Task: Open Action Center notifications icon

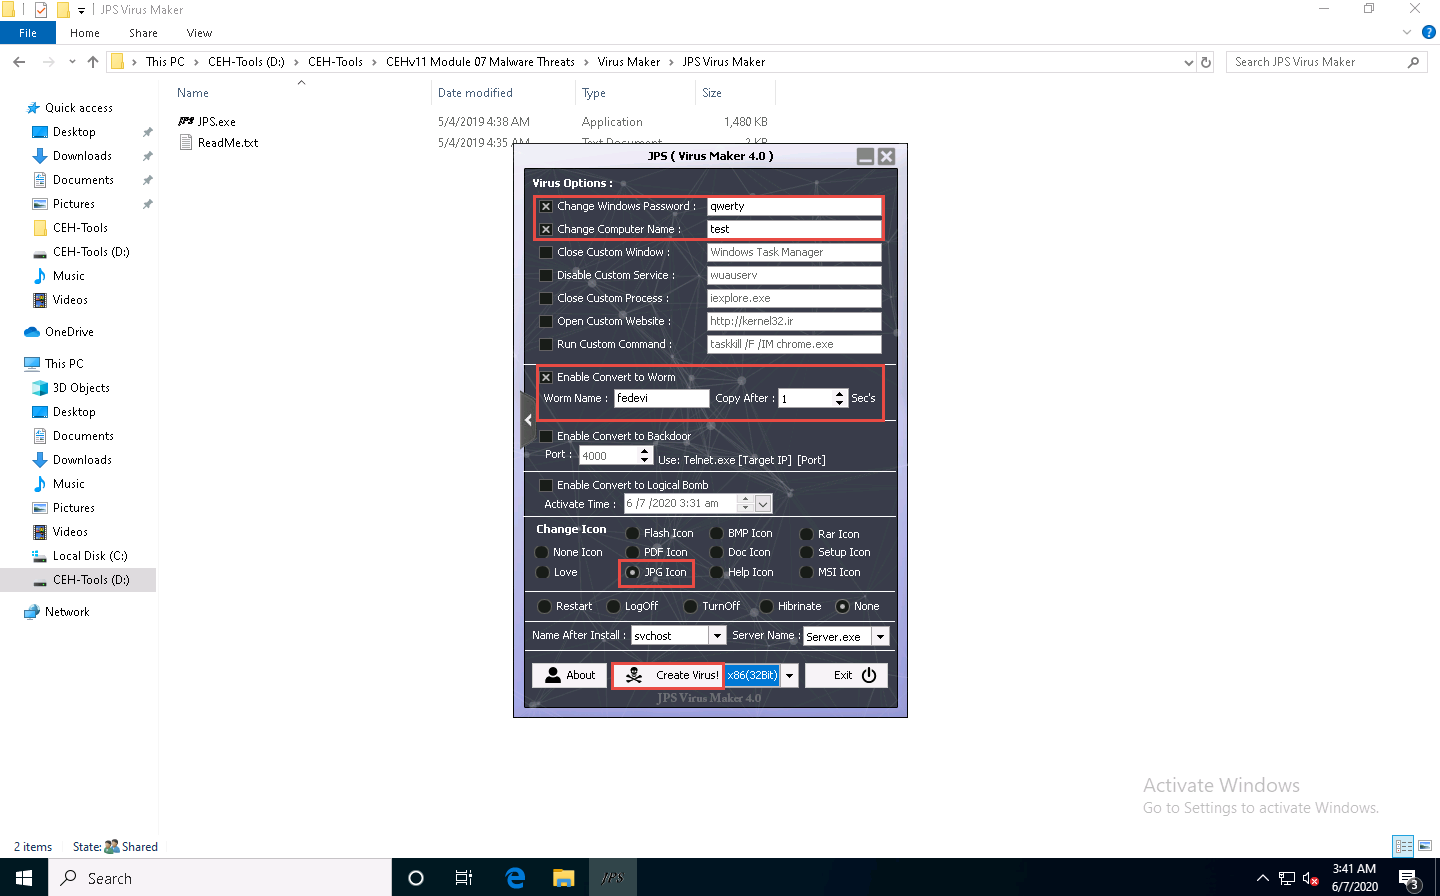Action: tap(1409, 879)
